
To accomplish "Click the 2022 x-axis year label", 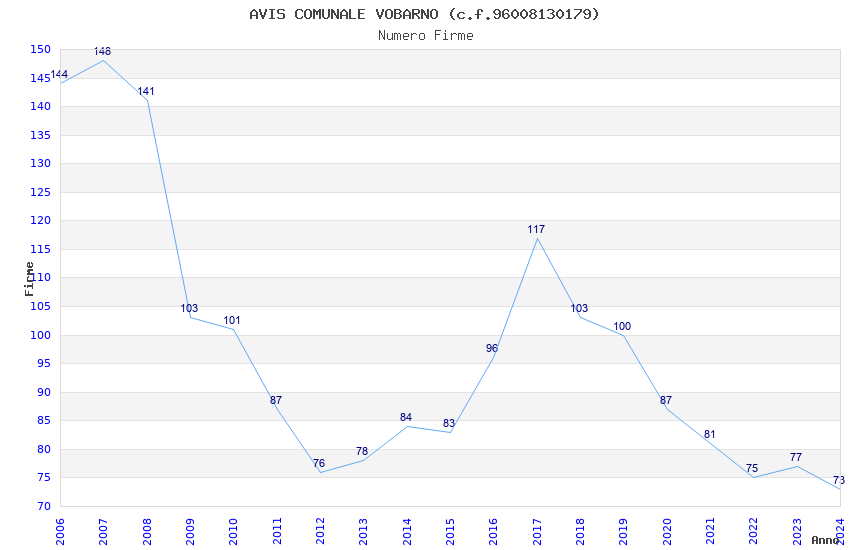I will pyautogui.click(x=754, y=532).
